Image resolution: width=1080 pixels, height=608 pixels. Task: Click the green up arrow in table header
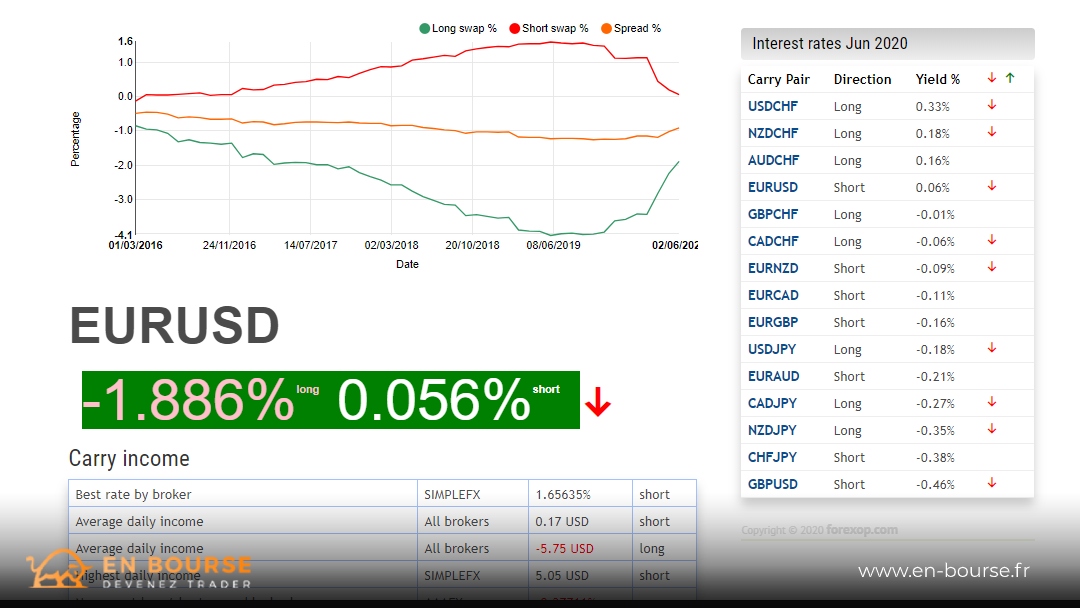click(x=1009, y=78)
